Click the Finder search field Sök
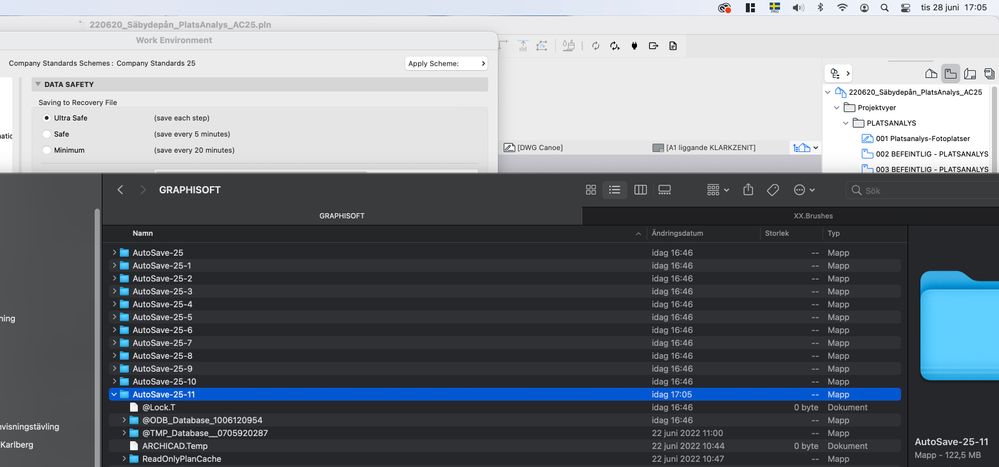The width and height of the screenshot is (999, 467). pyautogui.click(x=924, y=190)
